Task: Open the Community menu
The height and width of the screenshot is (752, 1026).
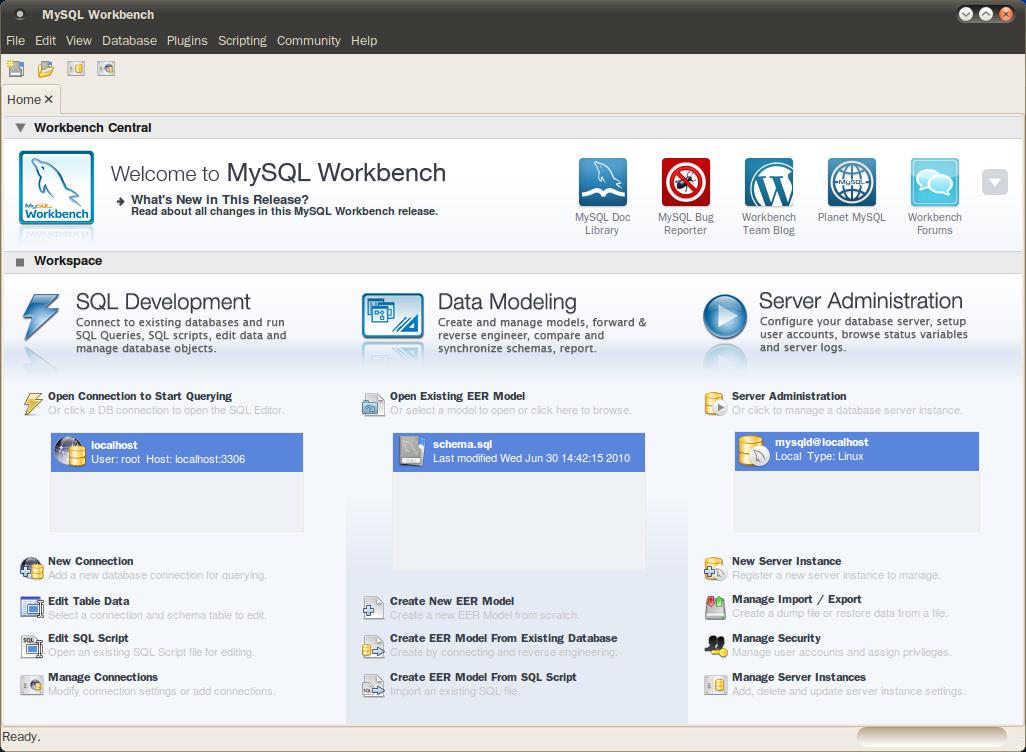Action: coord(309,41)
